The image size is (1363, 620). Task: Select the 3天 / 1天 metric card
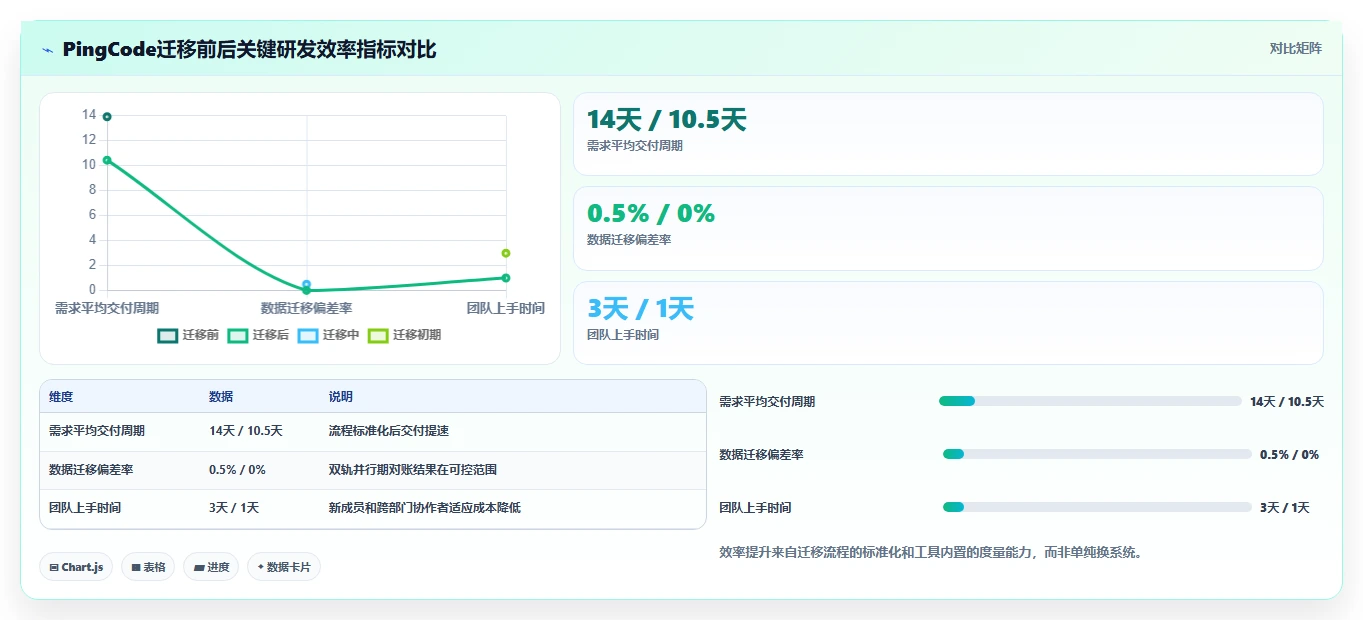pyautogui.click(x=948, y=323)
